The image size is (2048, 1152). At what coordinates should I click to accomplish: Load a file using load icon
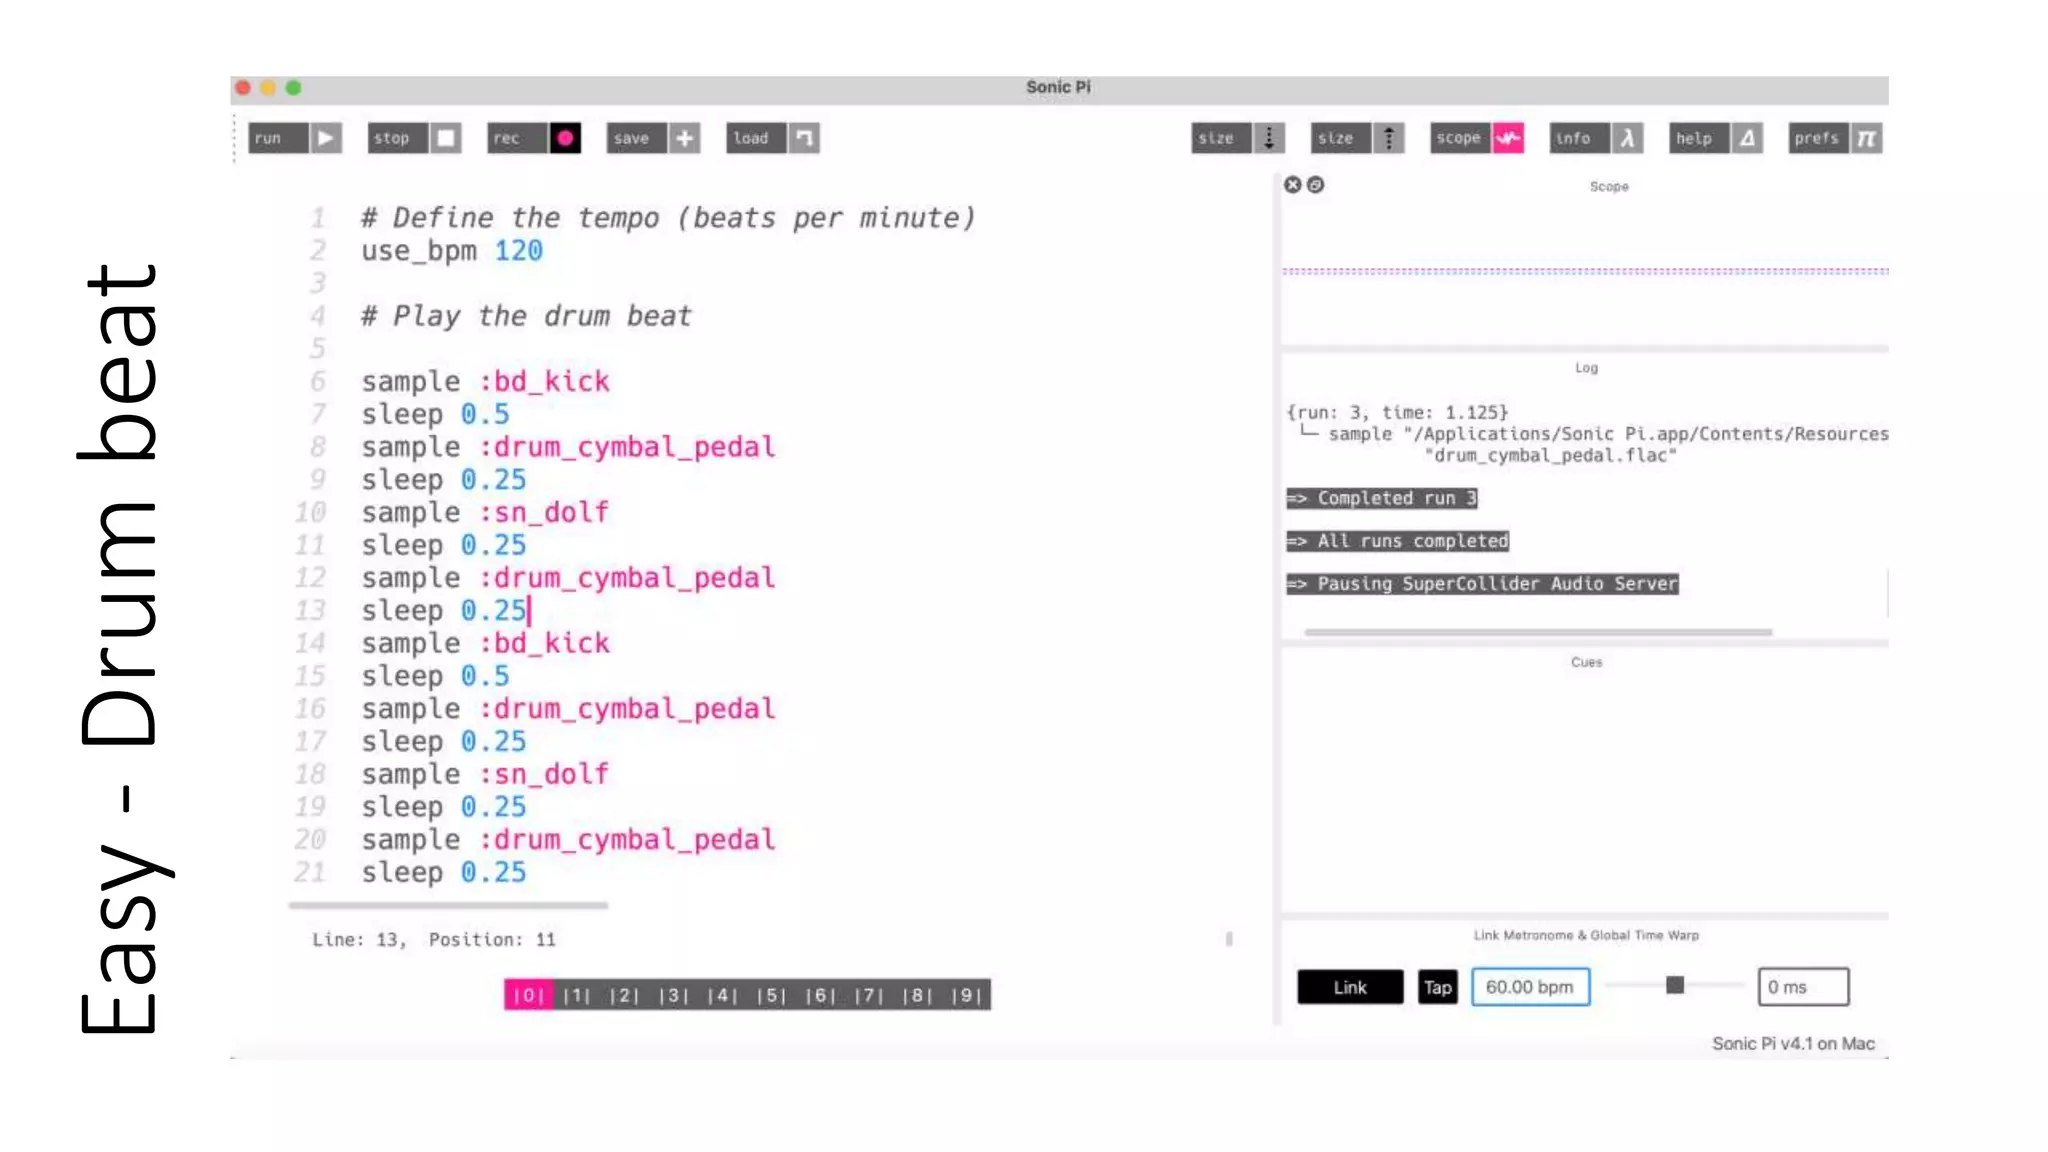(804, 138)
